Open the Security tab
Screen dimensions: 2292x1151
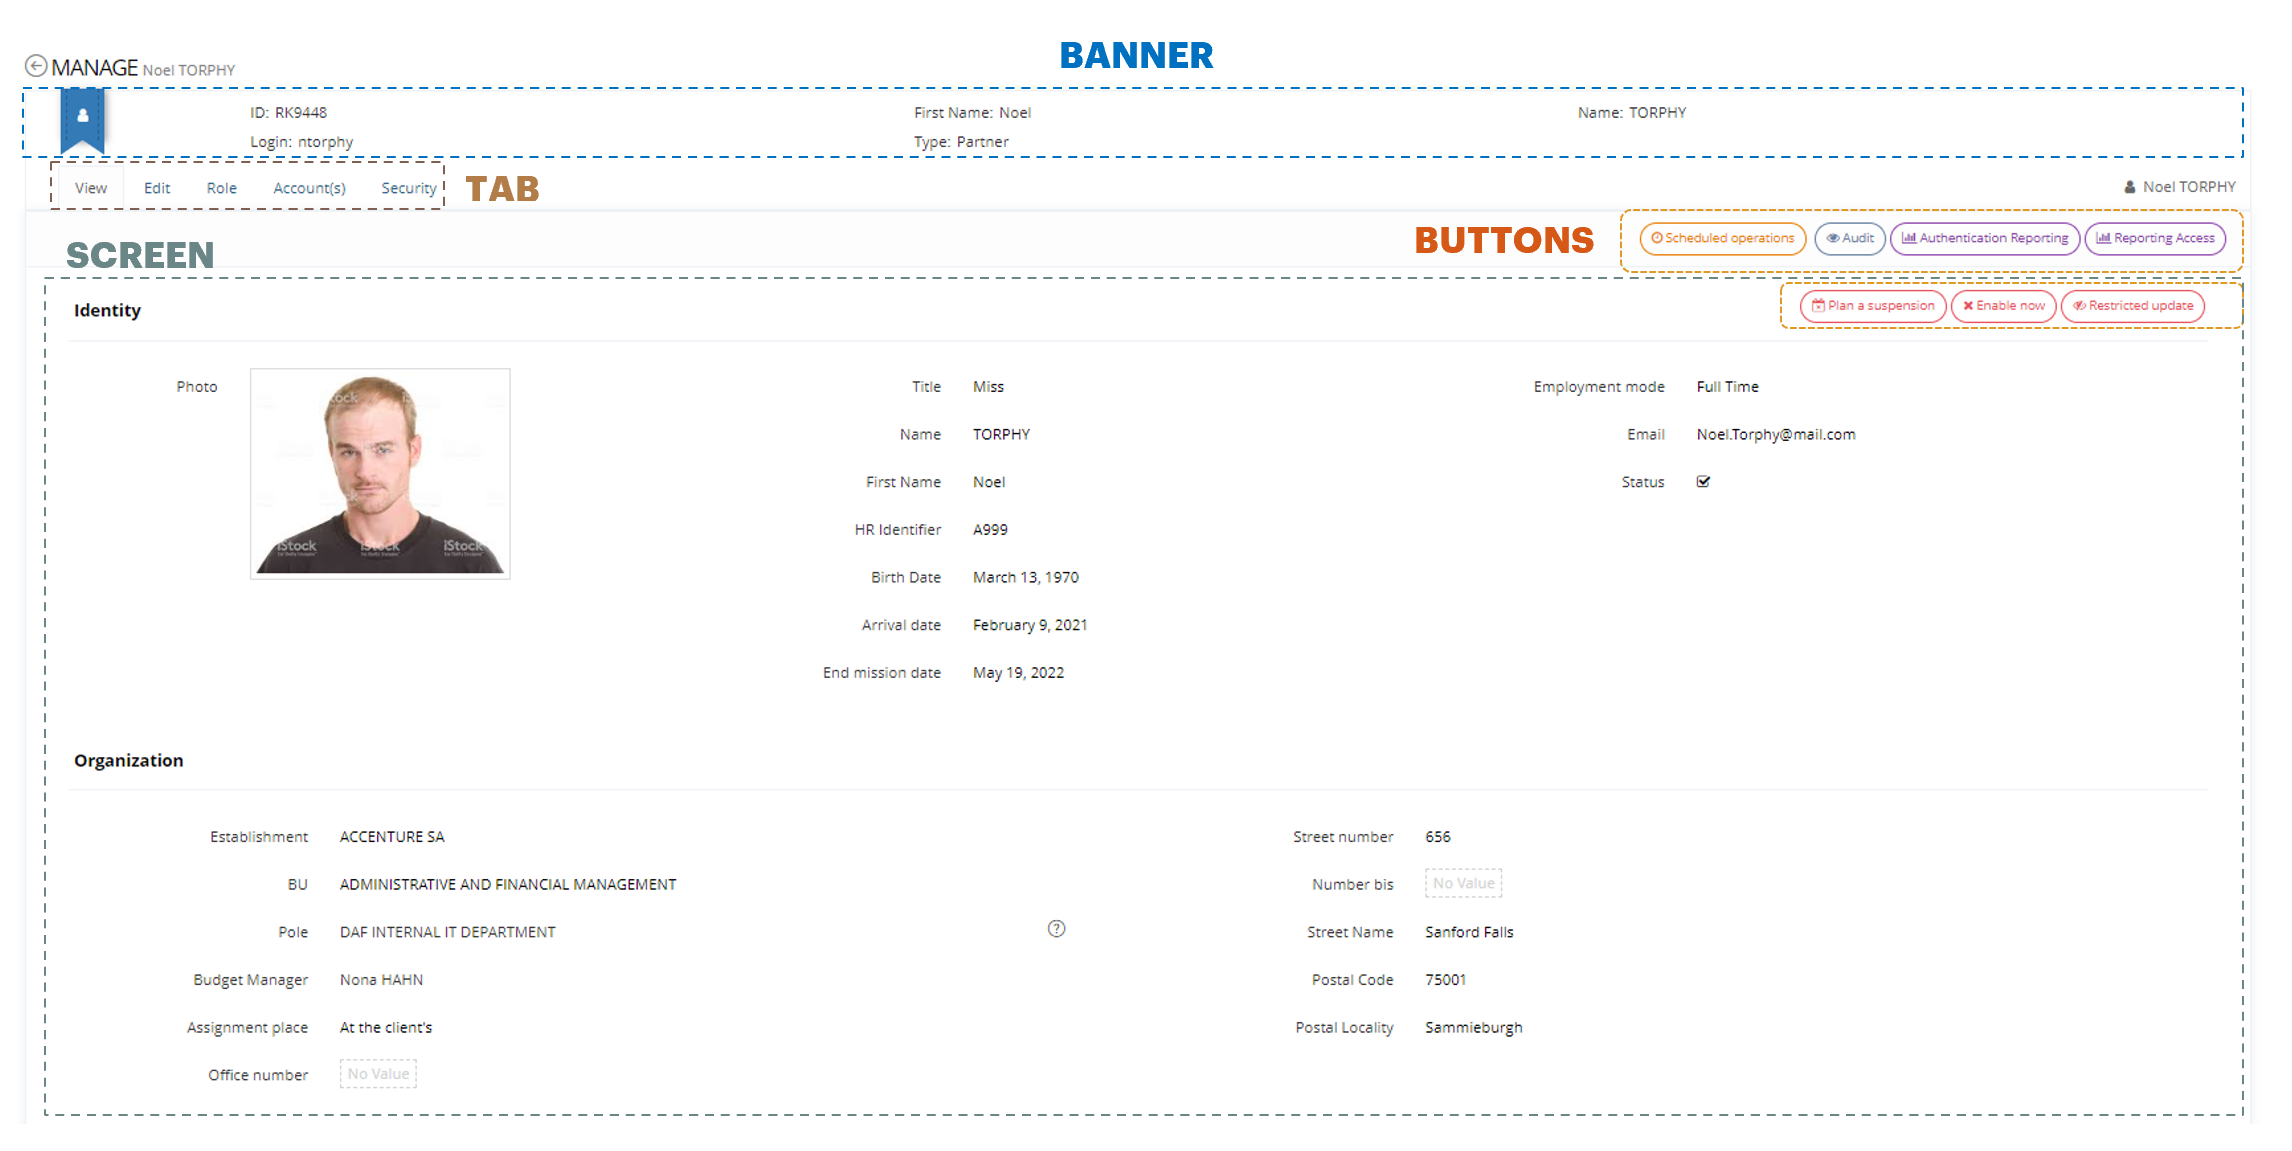pos(408,187)
